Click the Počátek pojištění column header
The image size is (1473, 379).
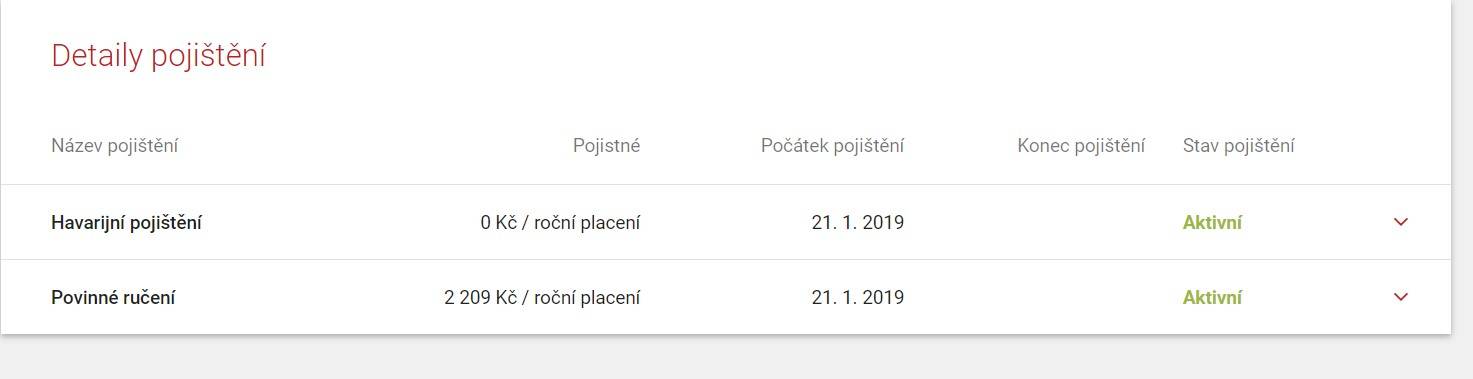point(832,146)
